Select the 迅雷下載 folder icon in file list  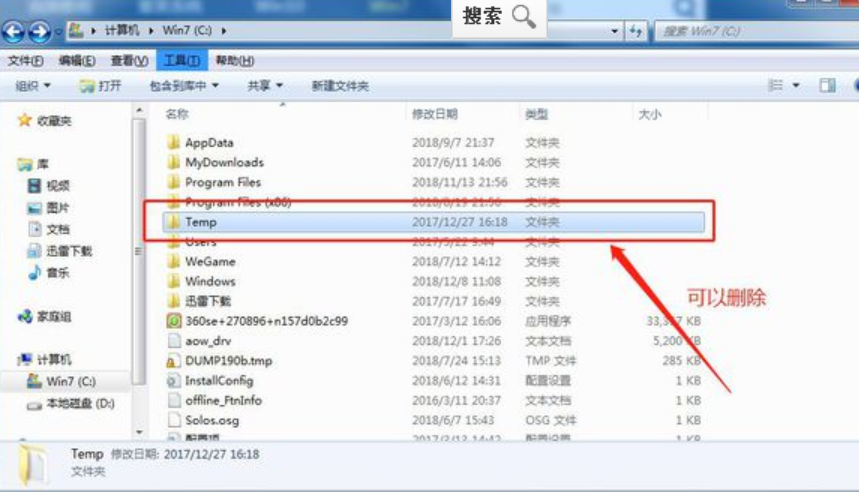tap(174, 301)
